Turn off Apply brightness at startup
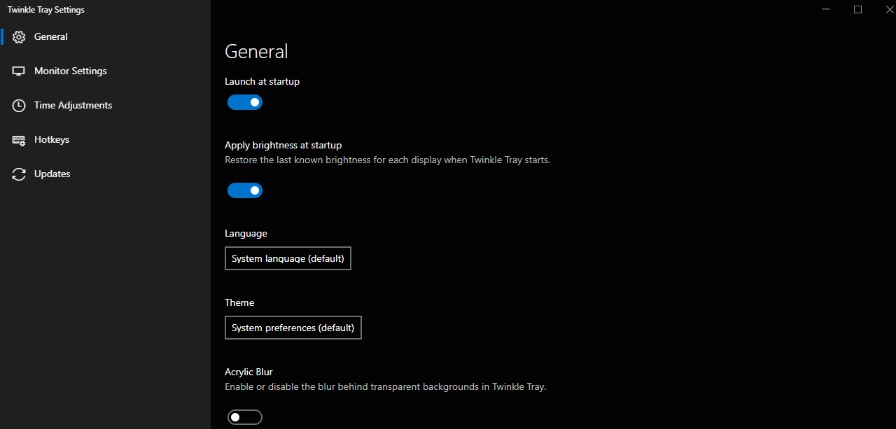 click(x=245, y=190)
